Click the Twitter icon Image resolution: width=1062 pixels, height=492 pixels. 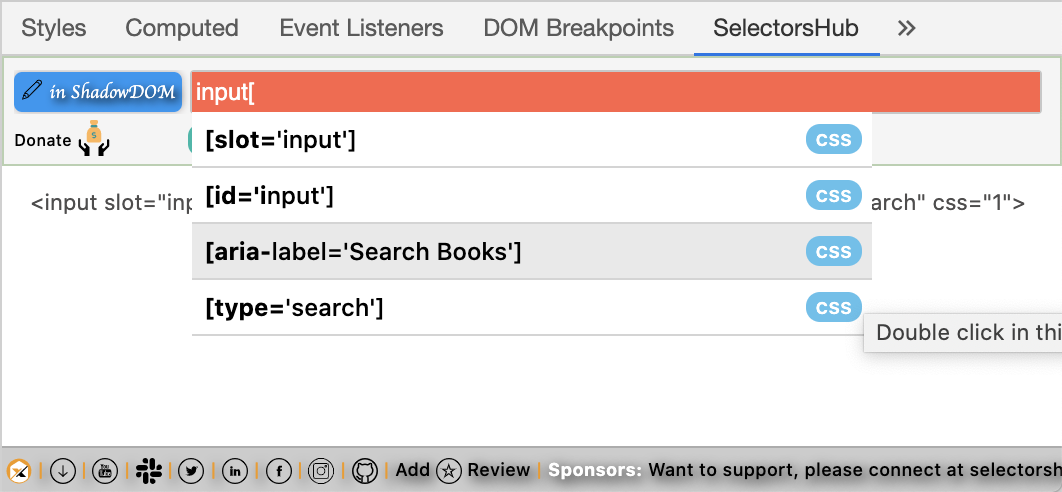192,471
